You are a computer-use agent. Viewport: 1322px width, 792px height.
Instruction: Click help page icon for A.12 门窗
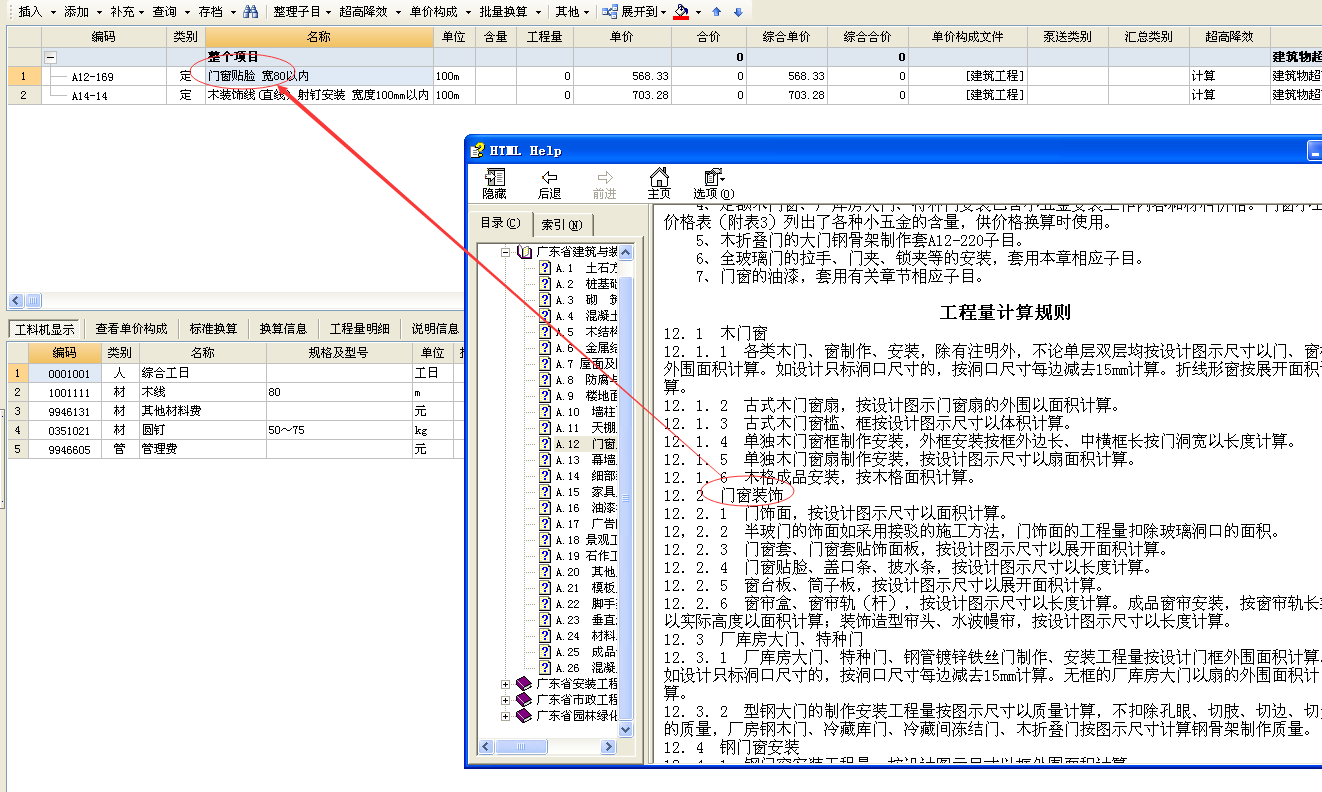pyautogui.click(x=545, y=444)
